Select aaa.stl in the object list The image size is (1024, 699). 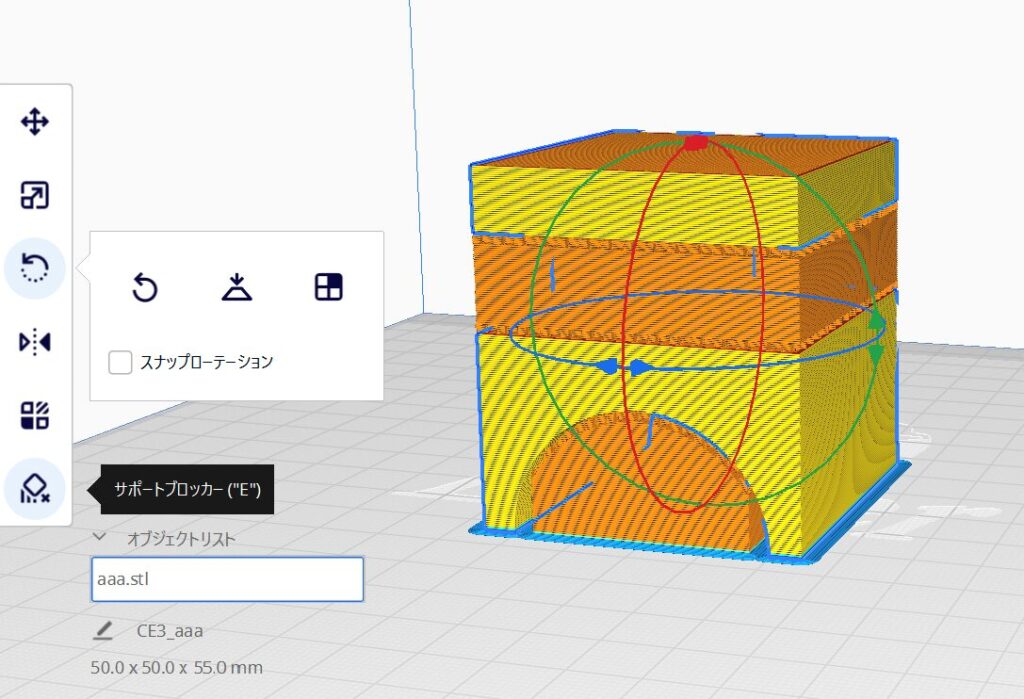click(x=227, y=580)
